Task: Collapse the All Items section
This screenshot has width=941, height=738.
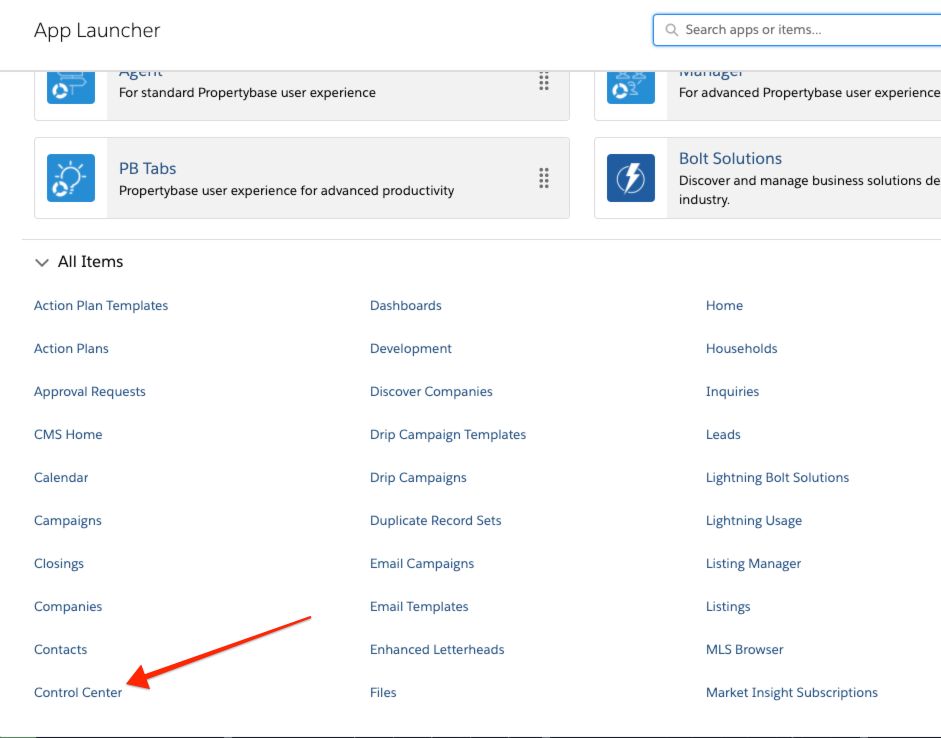Action: (x=42, y=262)
